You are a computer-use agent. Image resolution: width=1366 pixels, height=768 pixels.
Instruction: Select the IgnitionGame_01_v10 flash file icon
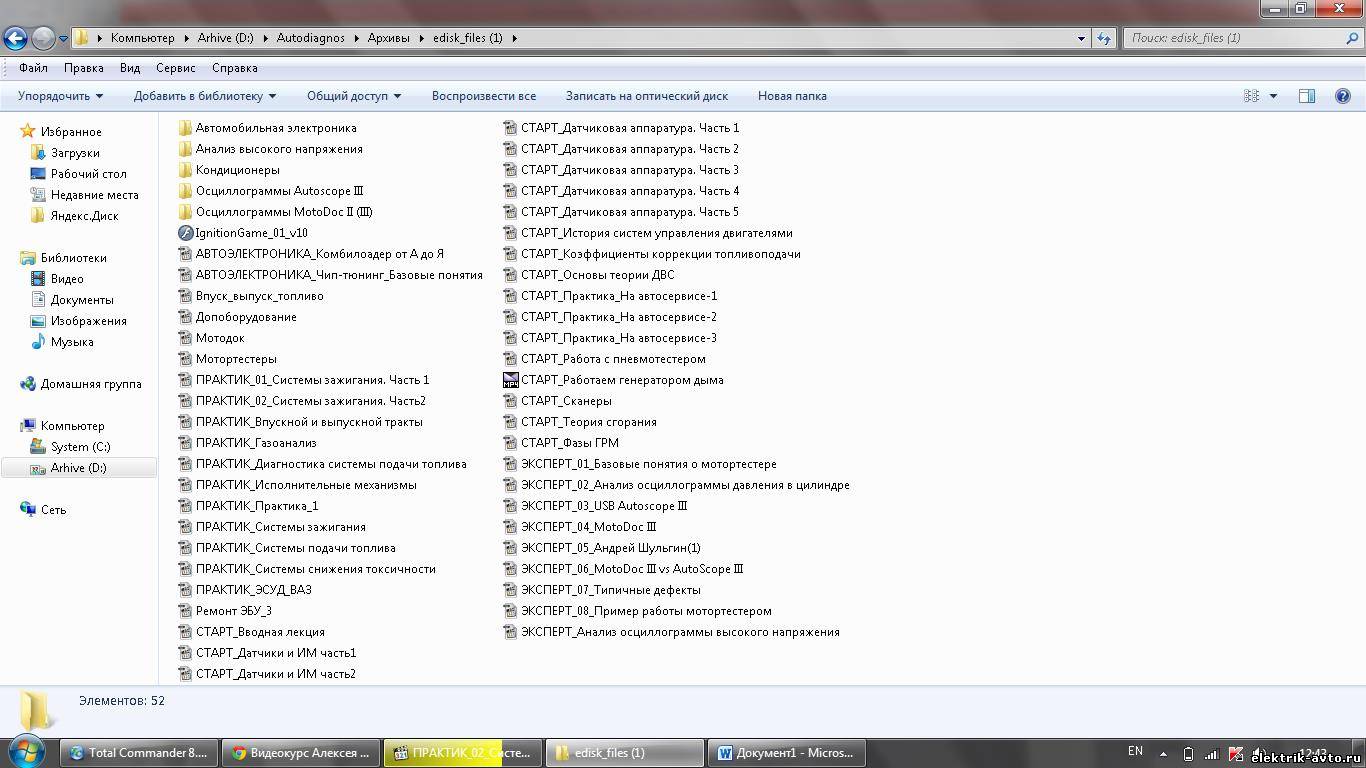tap(185, 233)
